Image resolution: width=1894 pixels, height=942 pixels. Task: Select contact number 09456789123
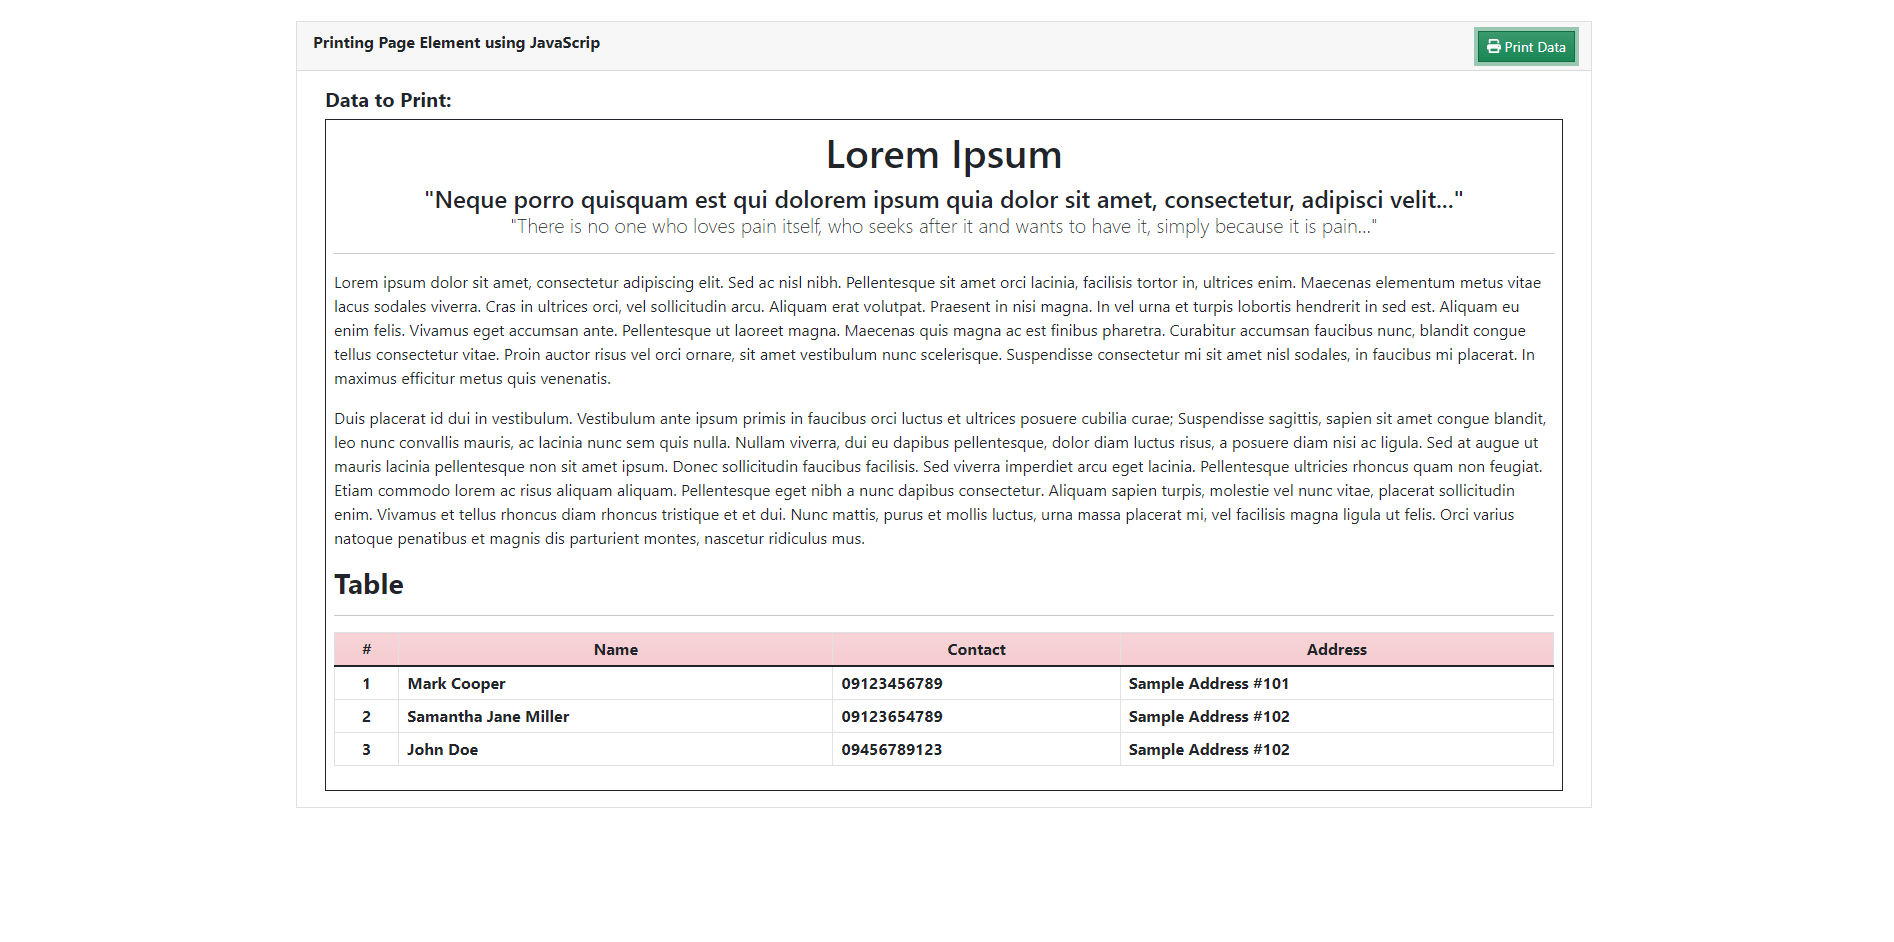click(x=891, y=749)
